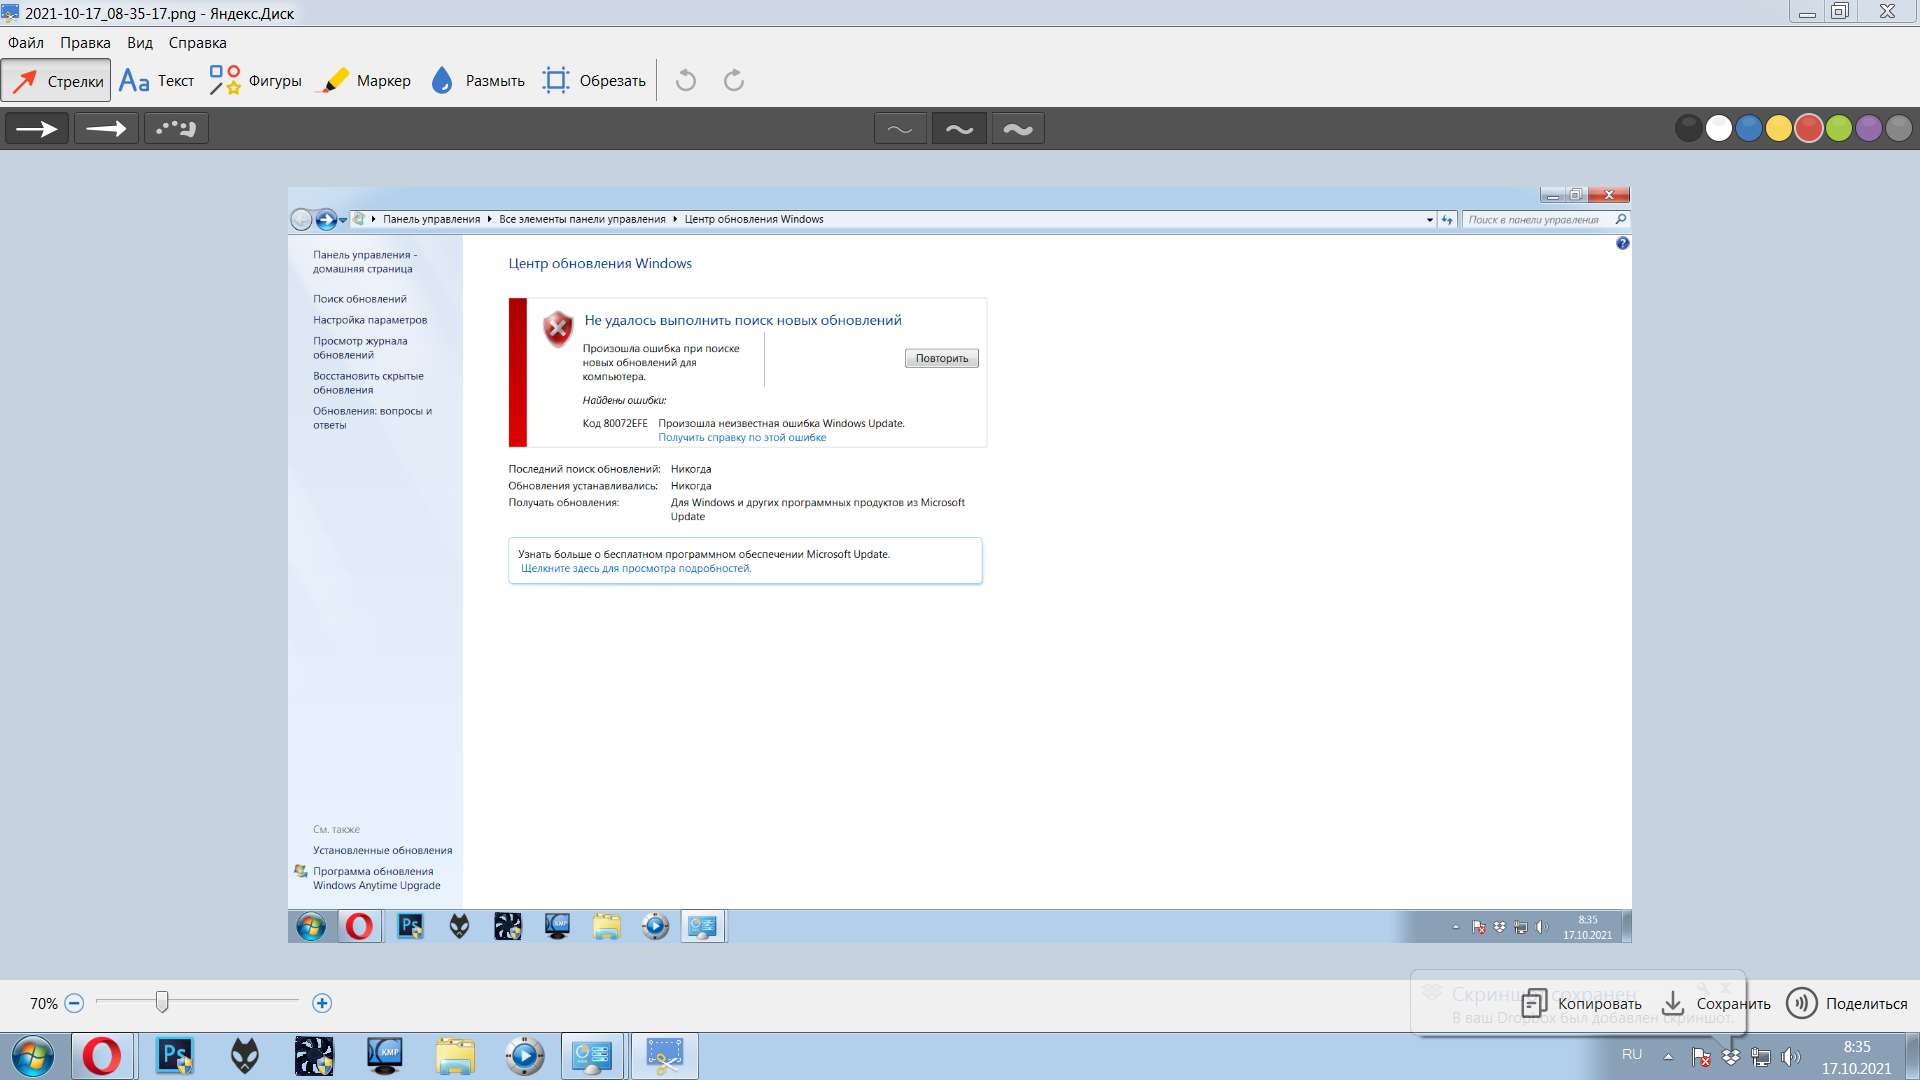Click the network tray icon
The width and height of the screenshot is (1920, 1080).
[x=1761, y=1057]
